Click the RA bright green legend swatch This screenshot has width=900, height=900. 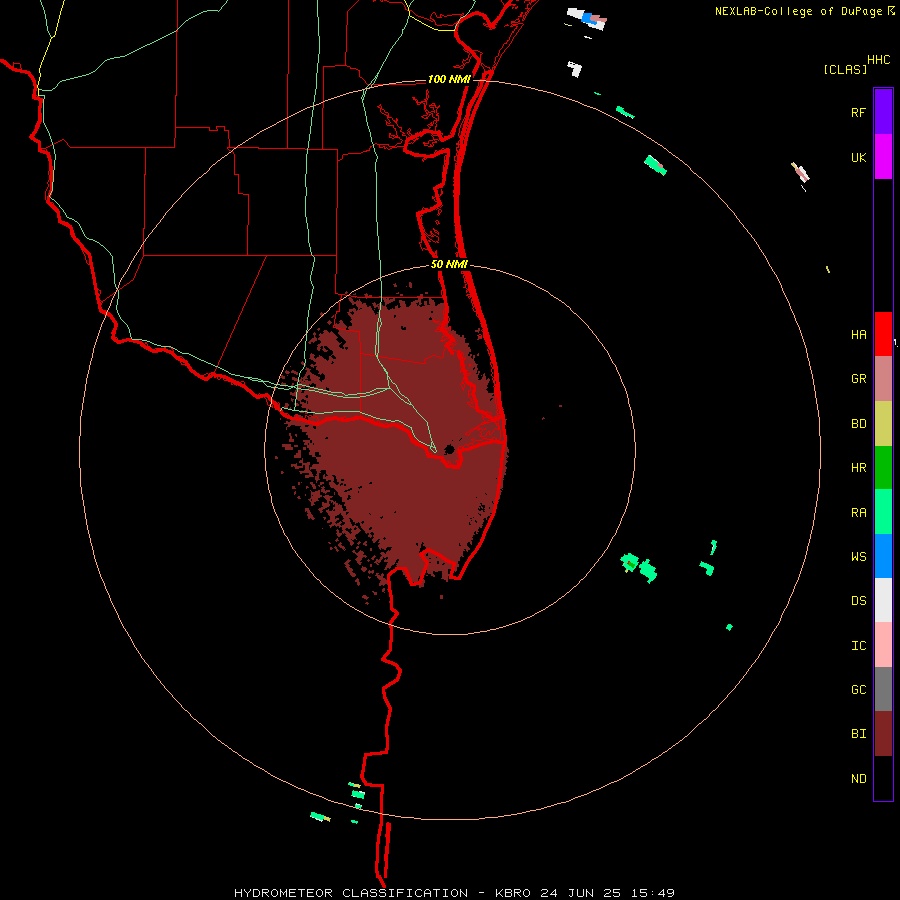pyautogui.click(x=883, y=512)
